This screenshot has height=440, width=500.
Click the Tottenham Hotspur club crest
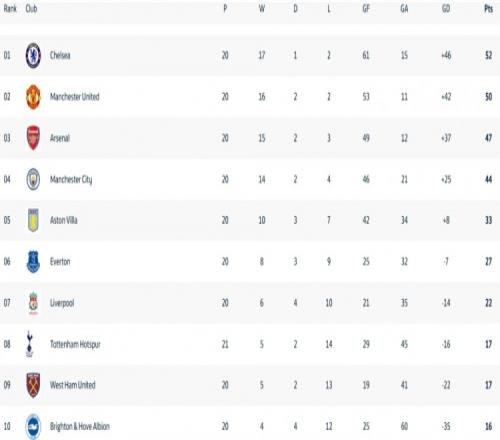(30, 344)
